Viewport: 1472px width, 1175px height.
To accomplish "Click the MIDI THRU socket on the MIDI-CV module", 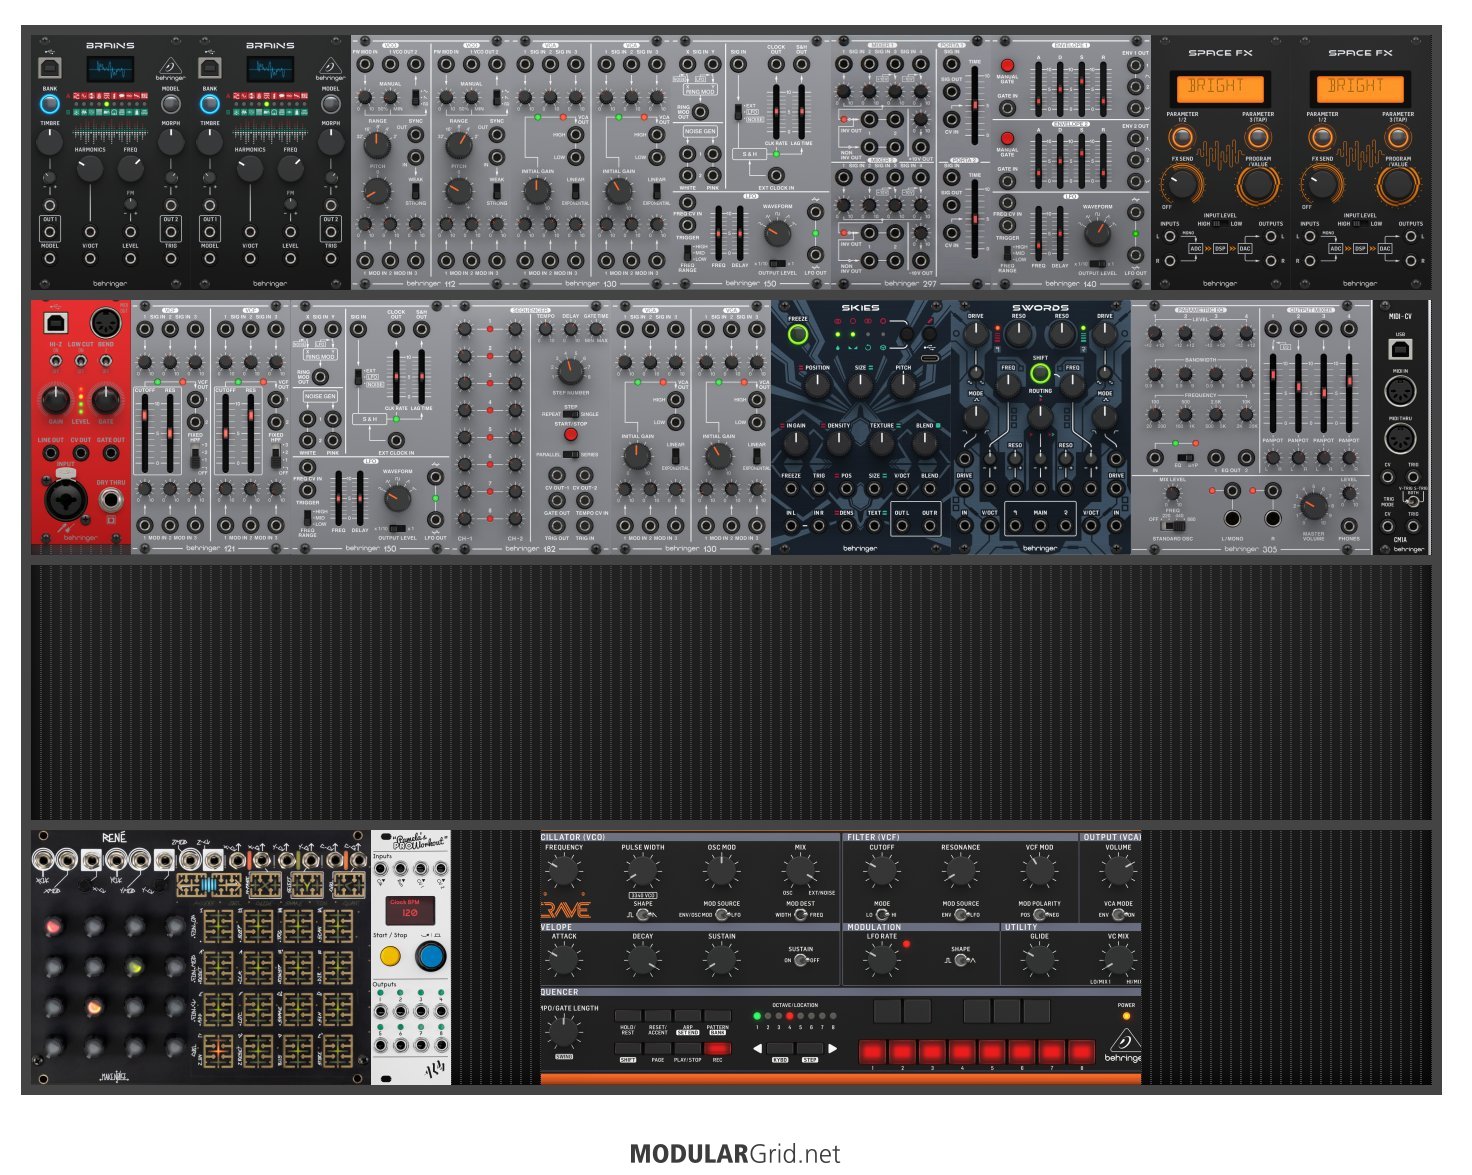I will [x=1400, y=438].
